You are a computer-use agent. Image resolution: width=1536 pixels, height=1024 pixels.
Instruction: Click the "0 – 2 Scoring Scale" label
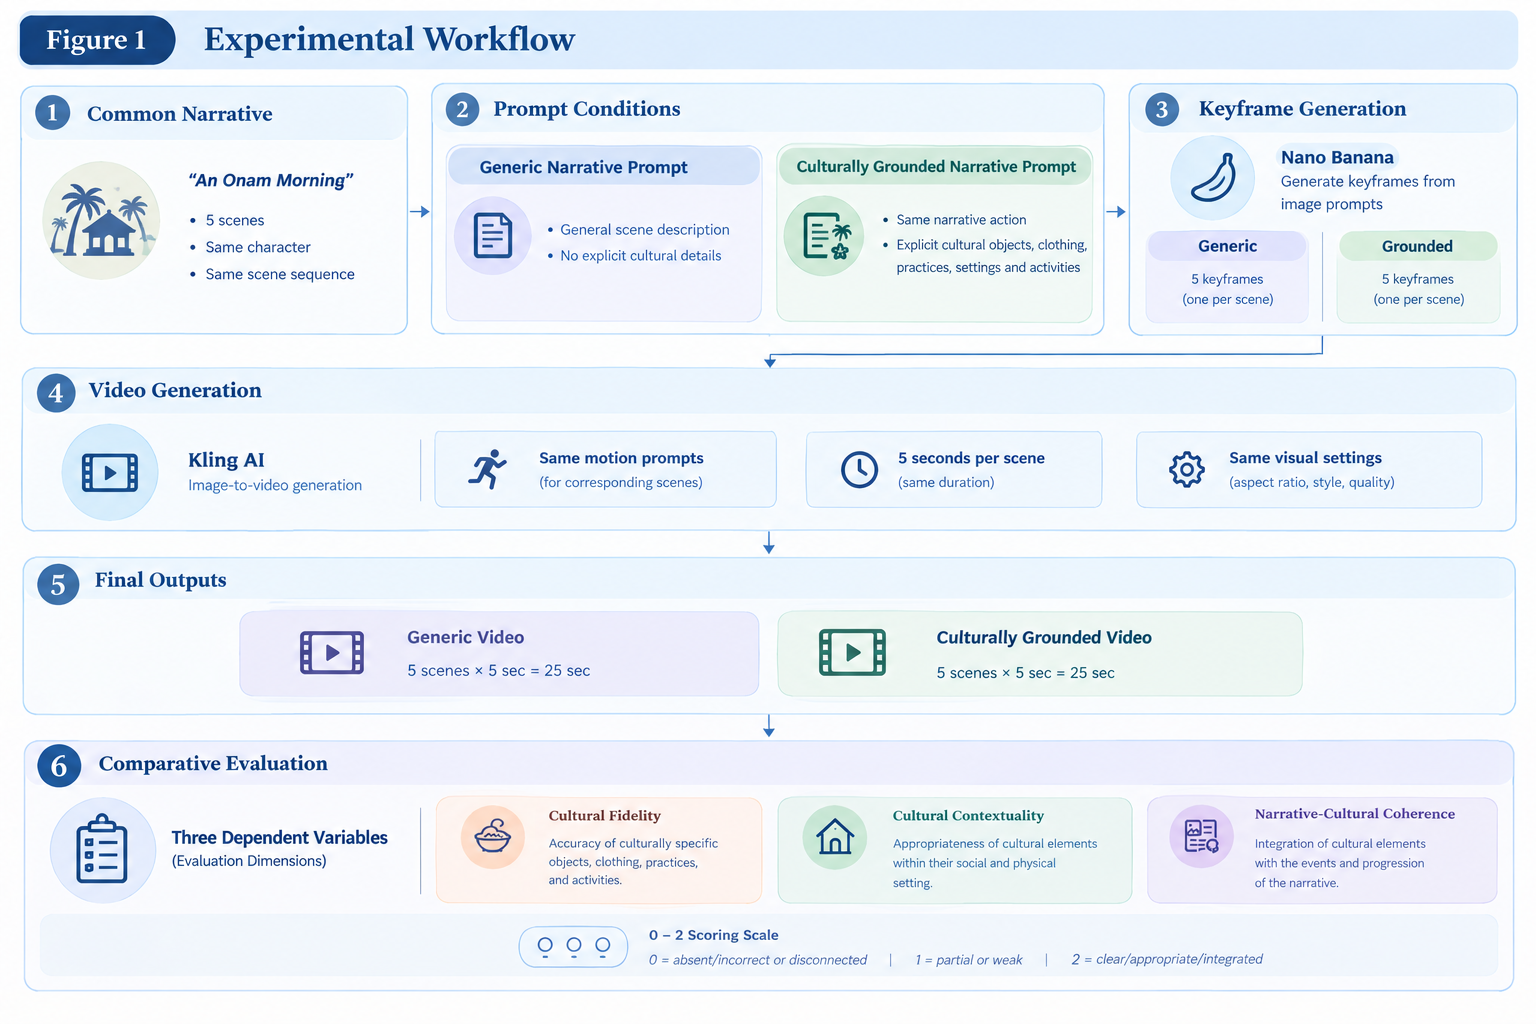713,935
